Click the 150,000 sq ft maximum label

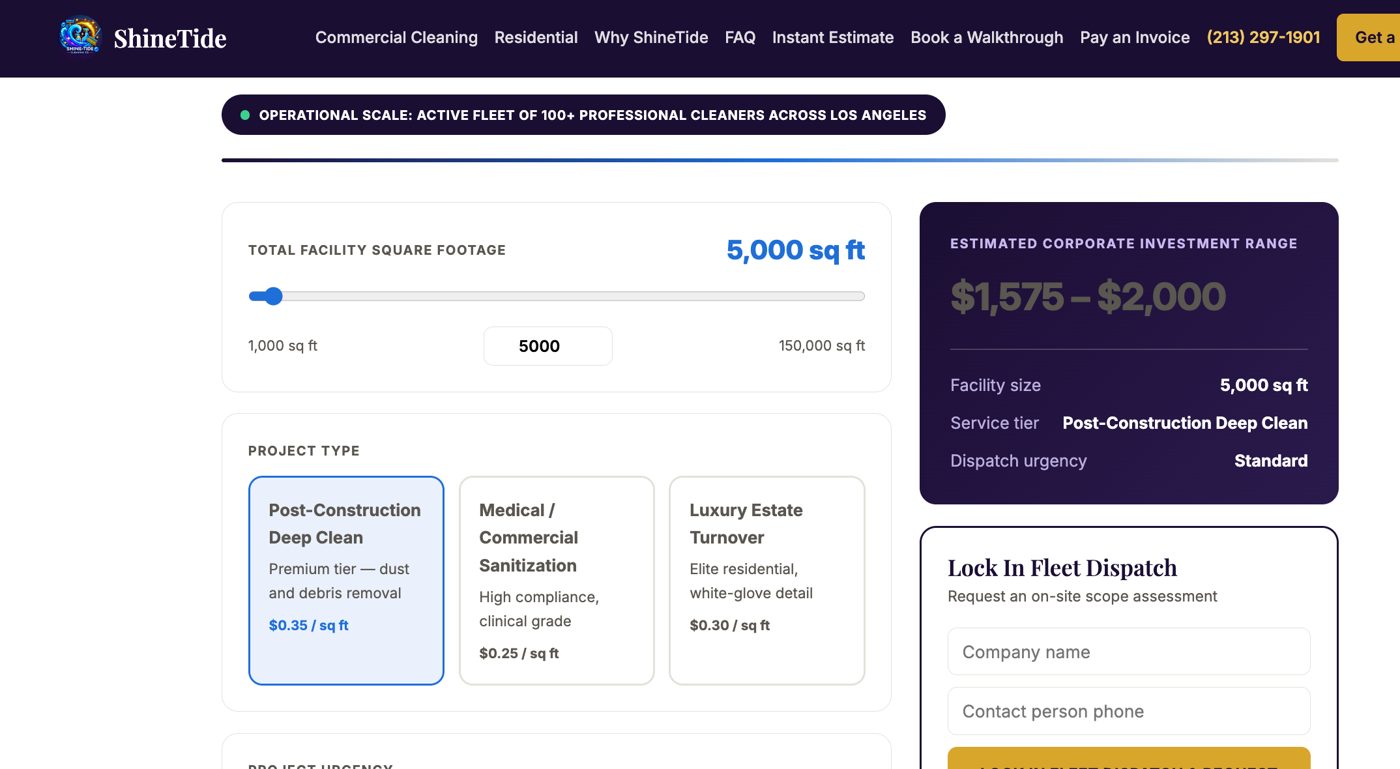point(822,346)
